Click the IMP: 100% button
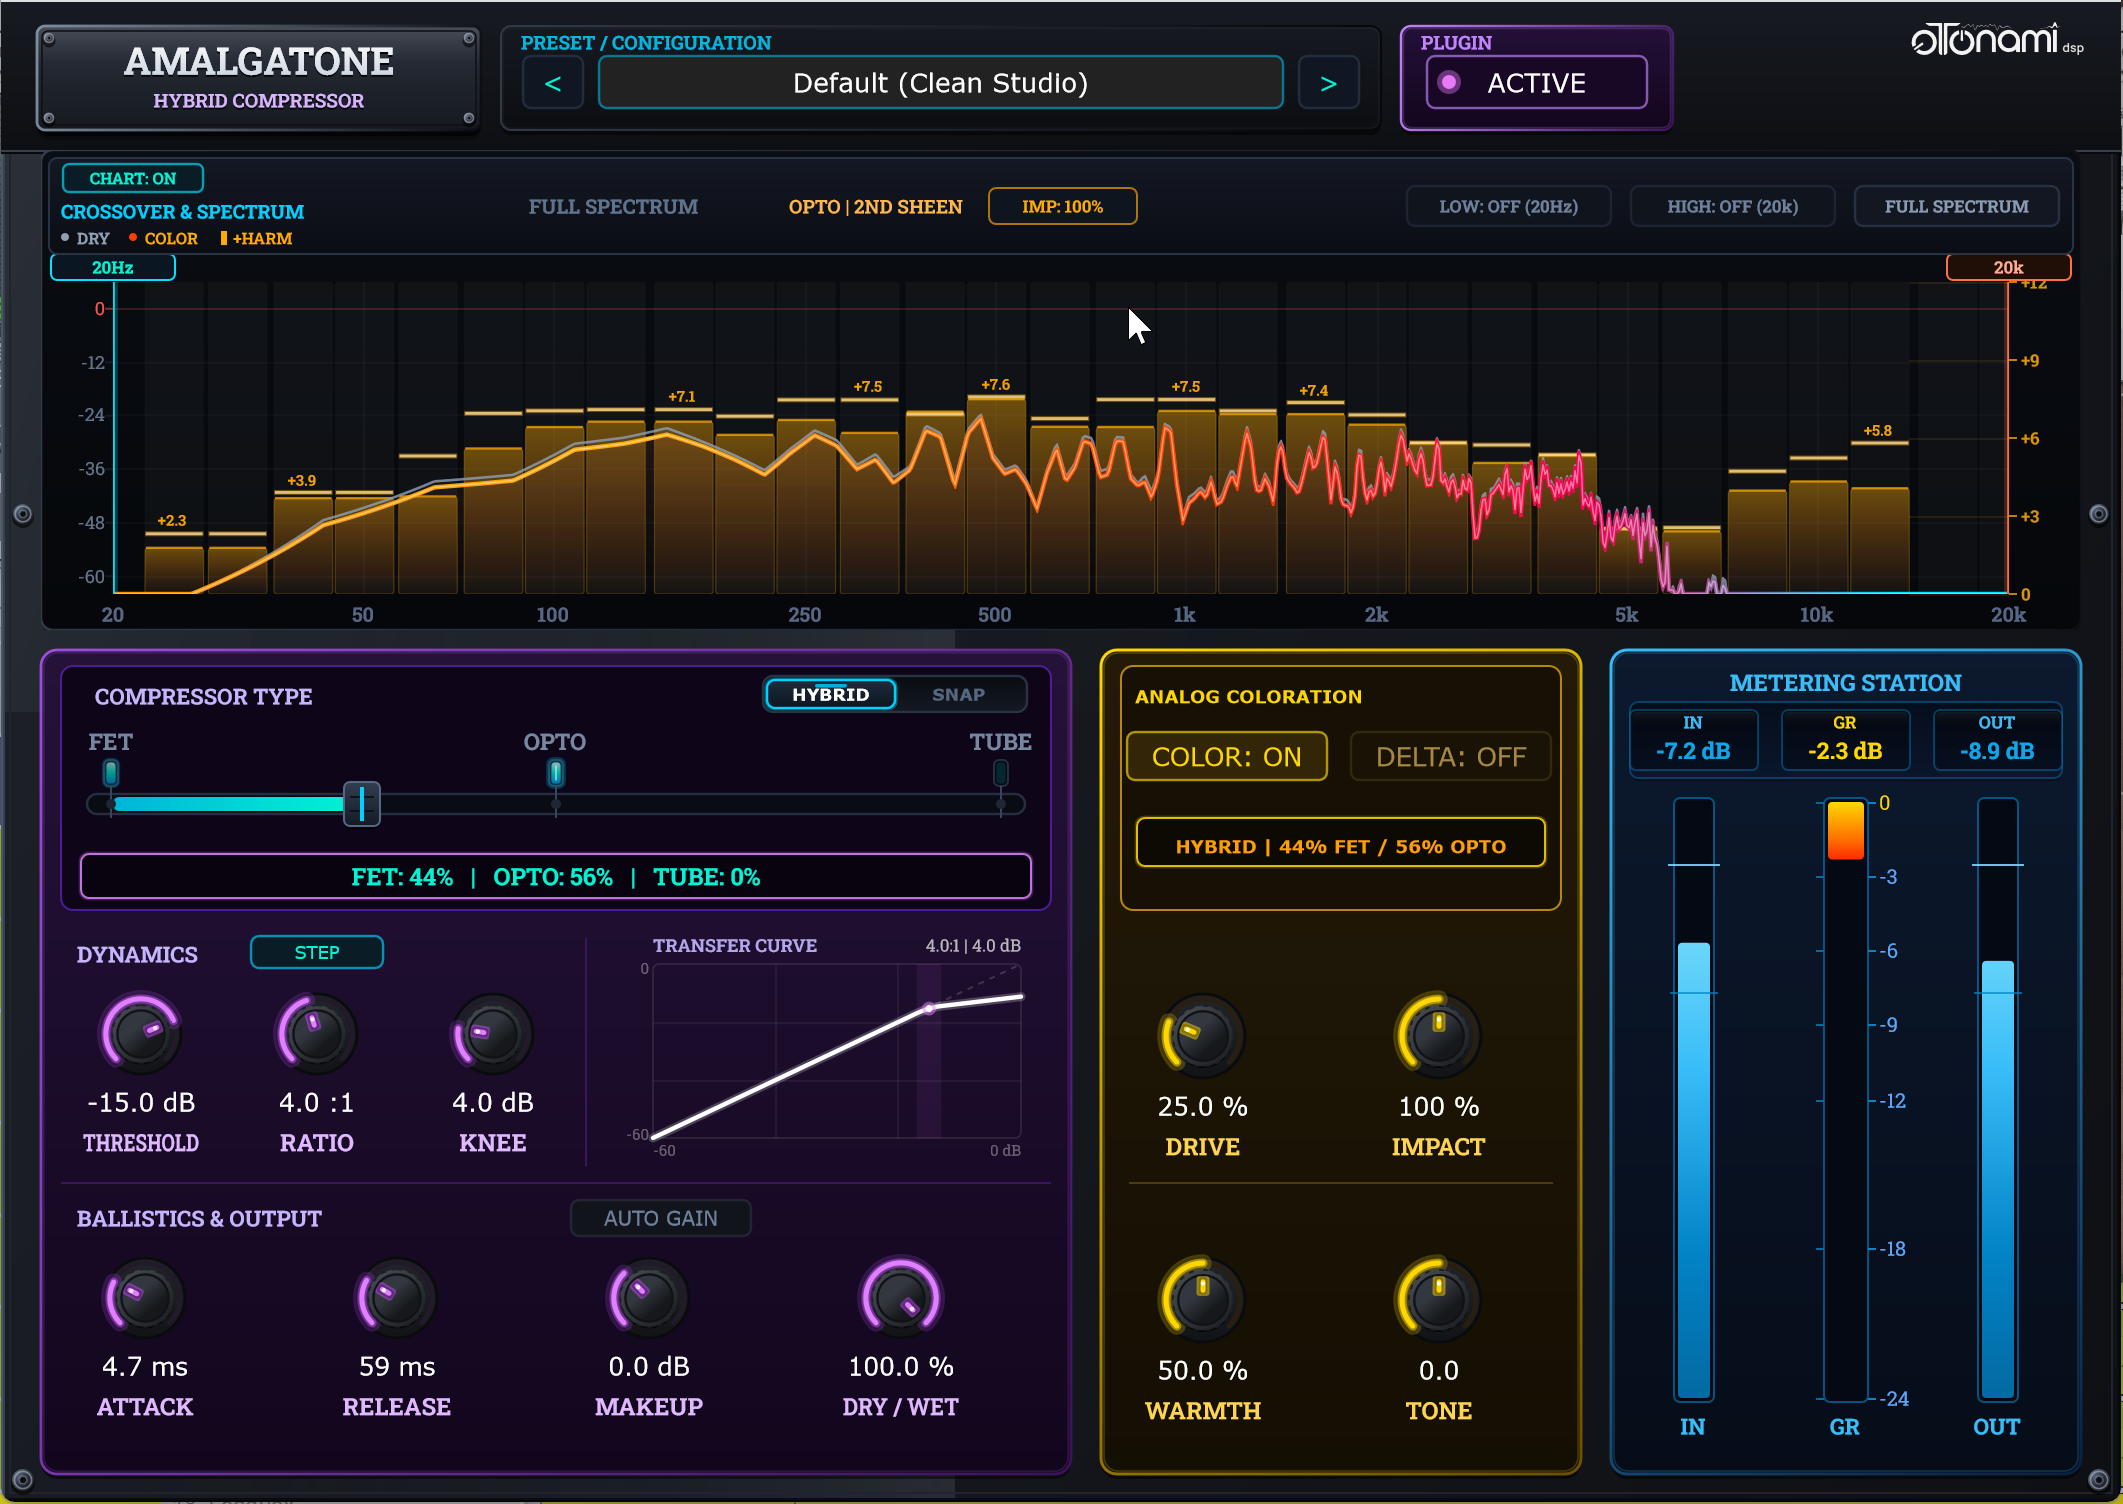Image resolution: width=2123 pixels, height=1504 pixels. (1062, 206)
